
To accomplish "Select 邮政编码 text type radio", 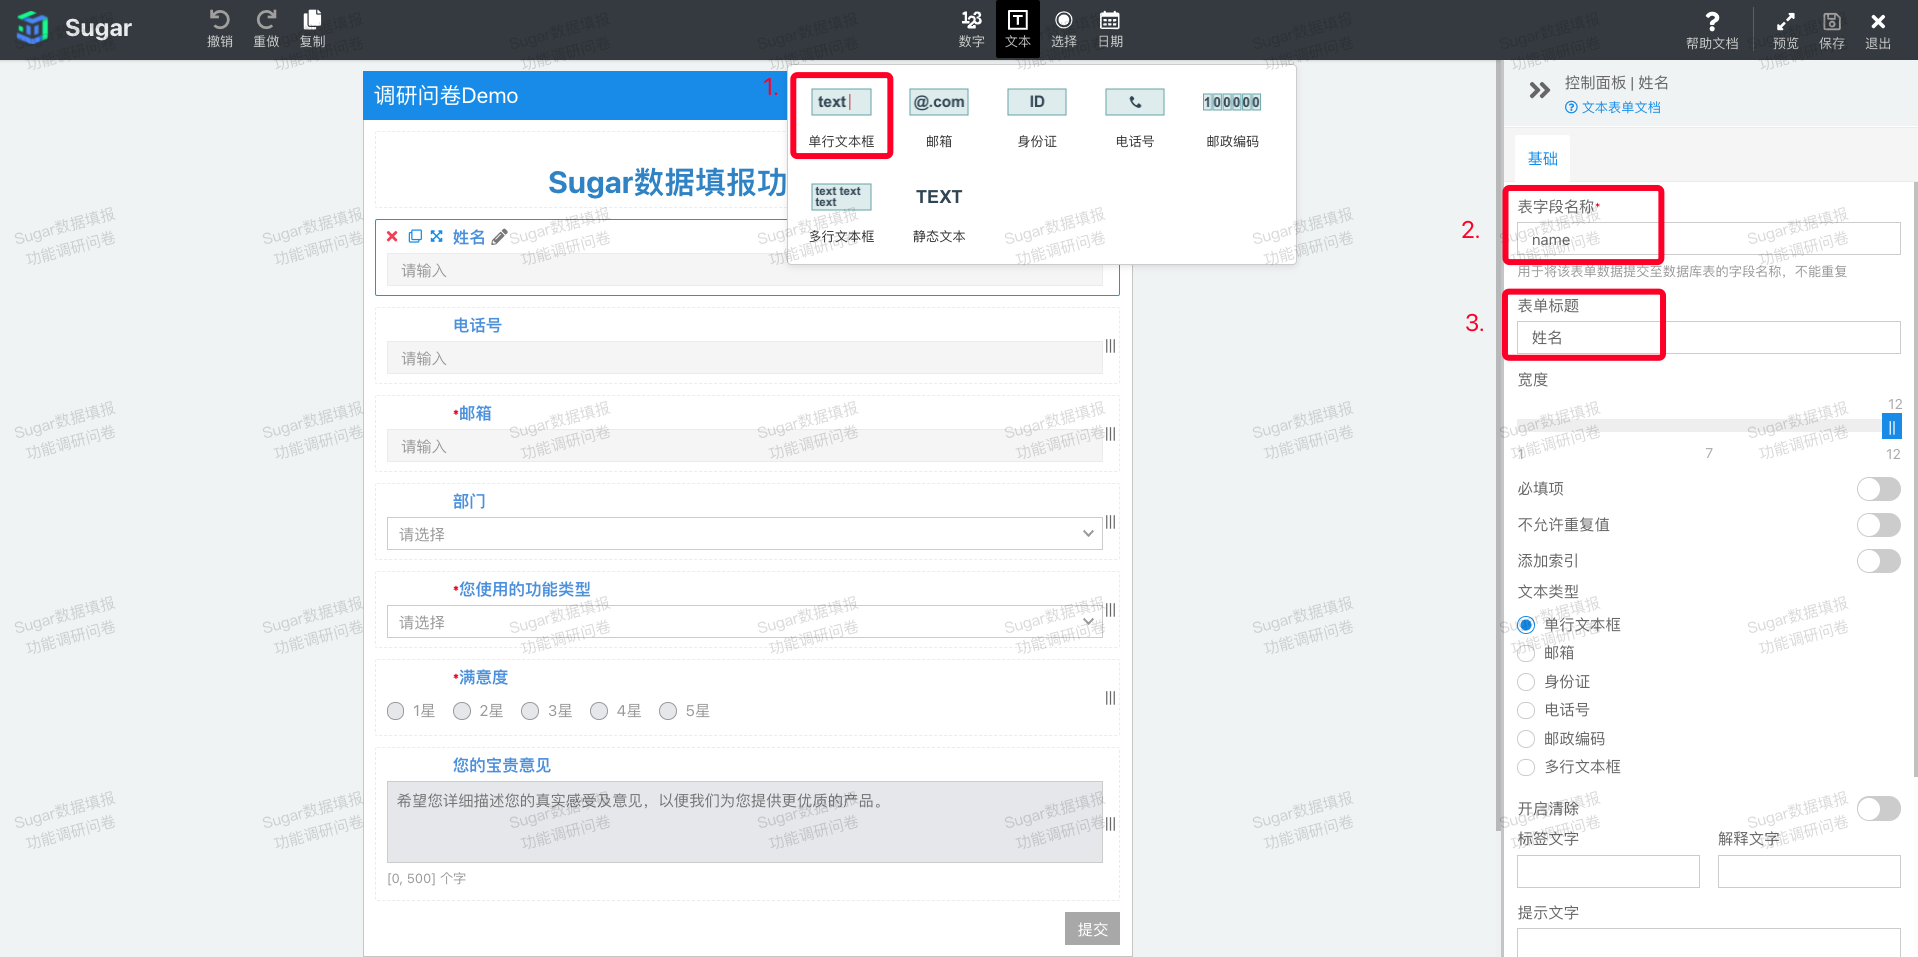I will click(1526, 739).
